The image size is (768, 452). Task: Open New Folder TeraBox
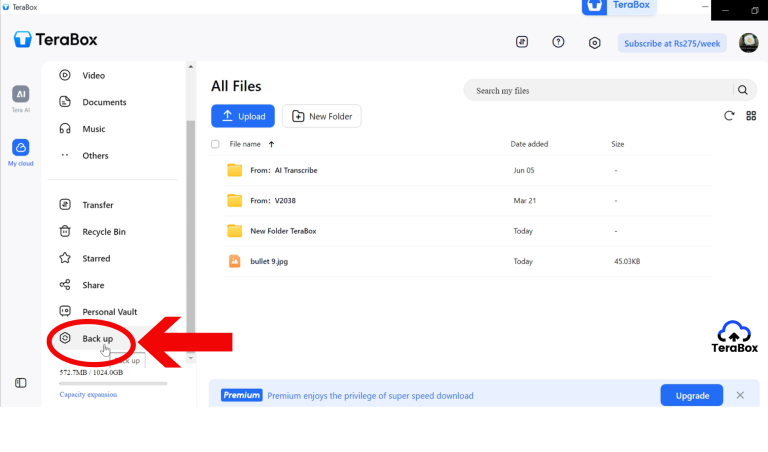click(x=283, y=231)
